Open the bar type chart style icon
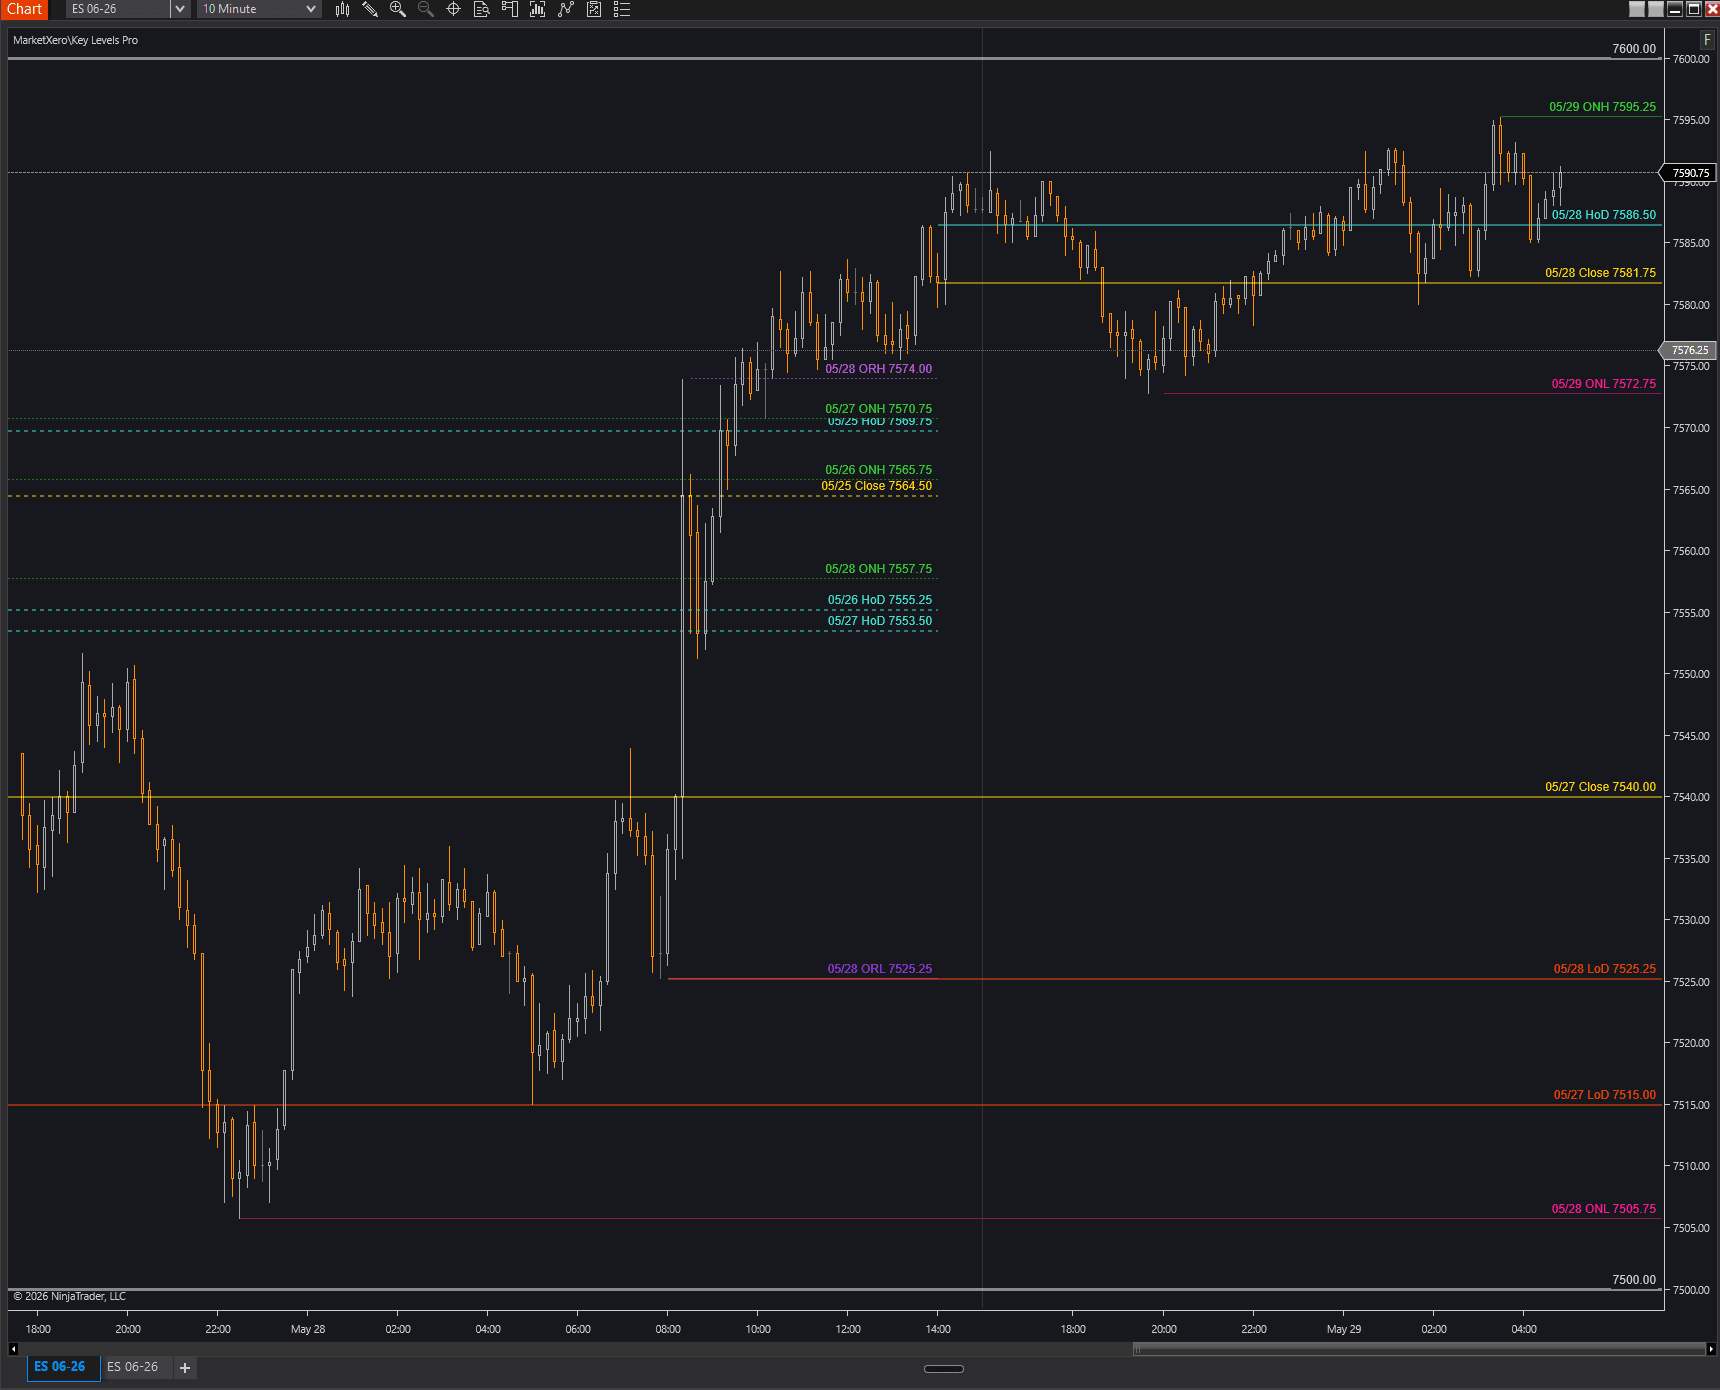Viewport: 1720px width, 1390px height. tap(343, 9)
